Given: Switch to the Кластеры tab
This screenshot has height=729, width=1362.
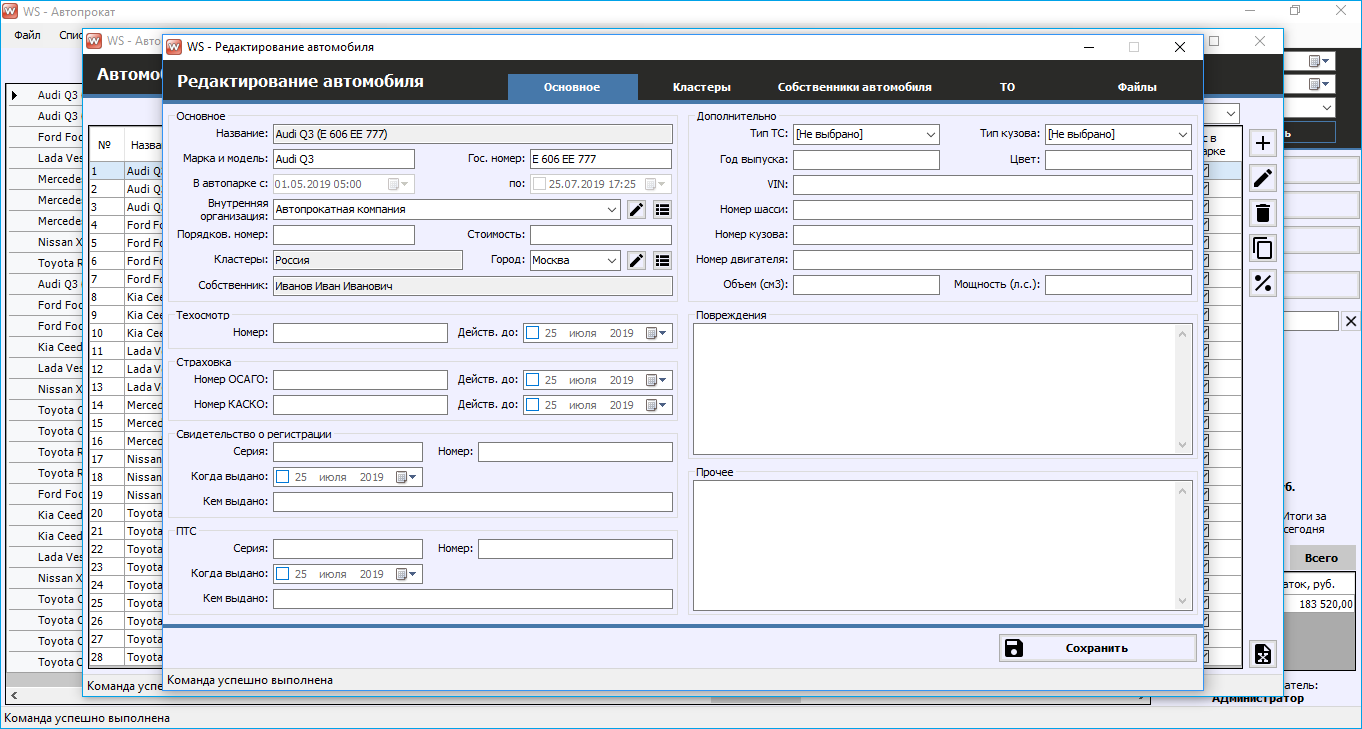Looking at the screenshot, I should pos(701,87).
